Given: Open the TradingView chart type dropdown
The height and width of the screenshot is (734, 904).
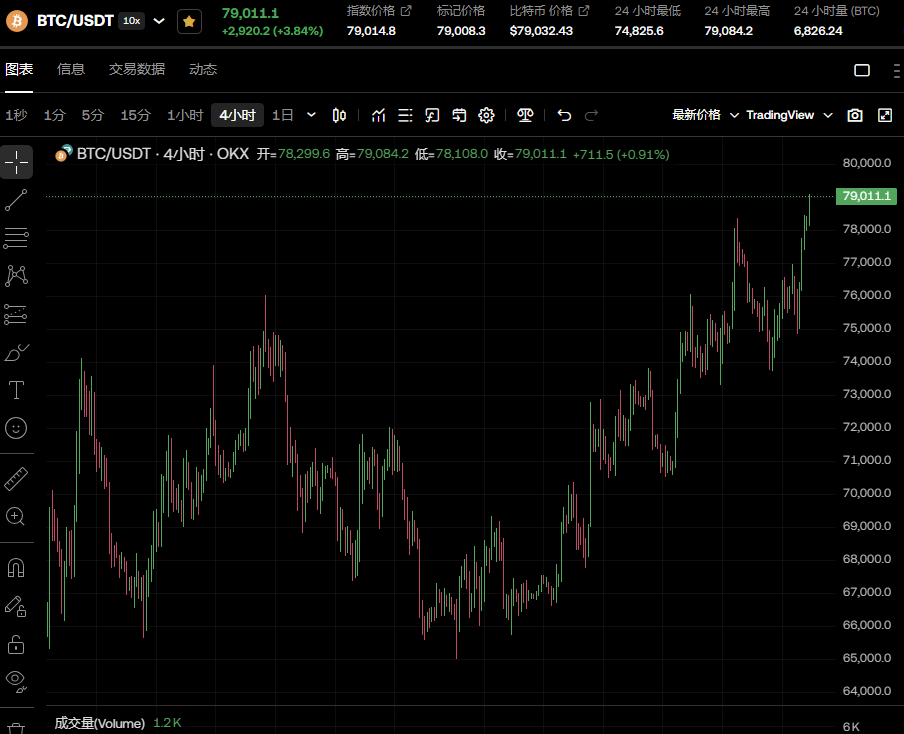Looking at the screenshot, I should point(789,115).
